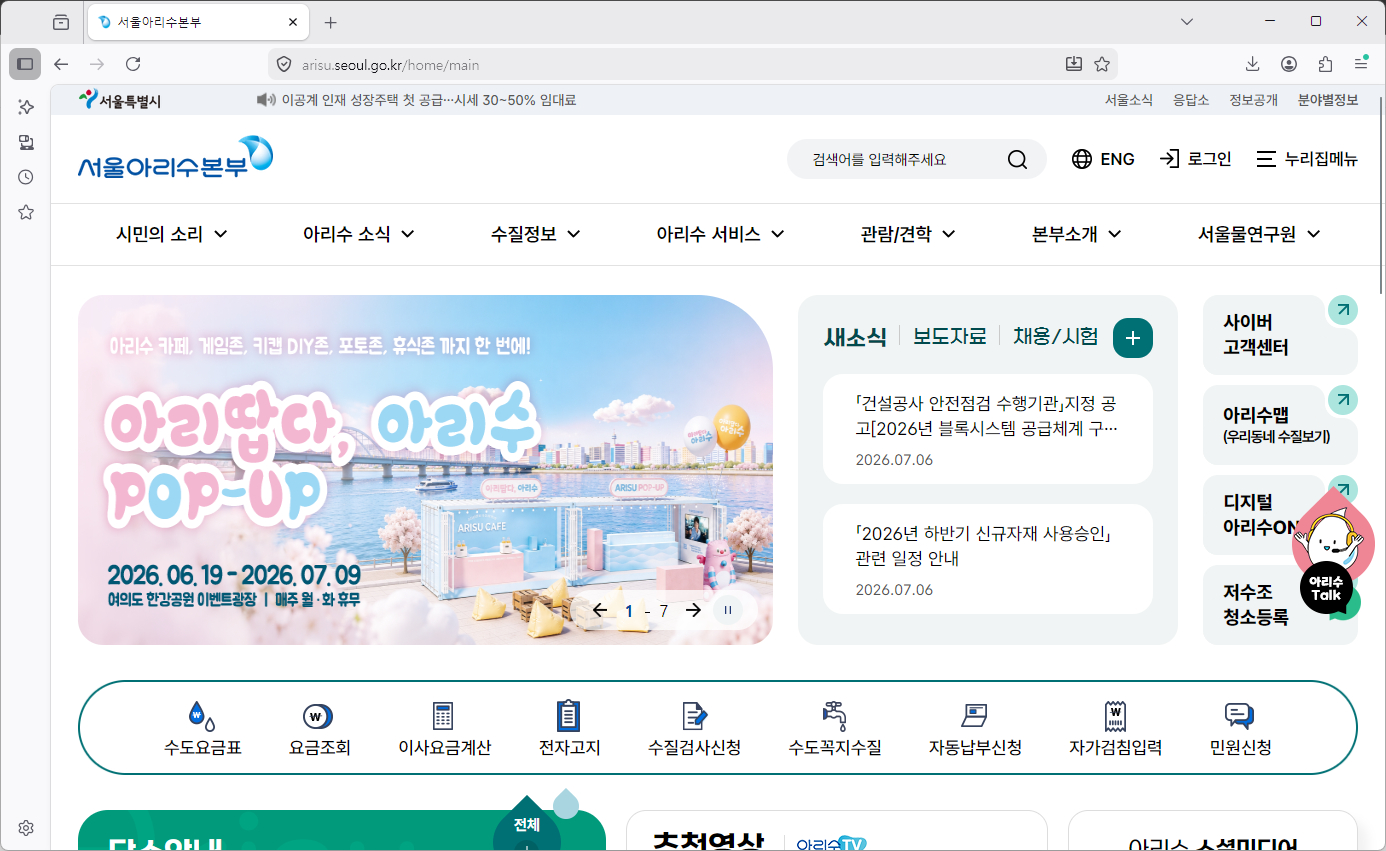Toggle the browser sidebar button
The width and height of the screenshot is (1386, 851).
coord(25,64)
